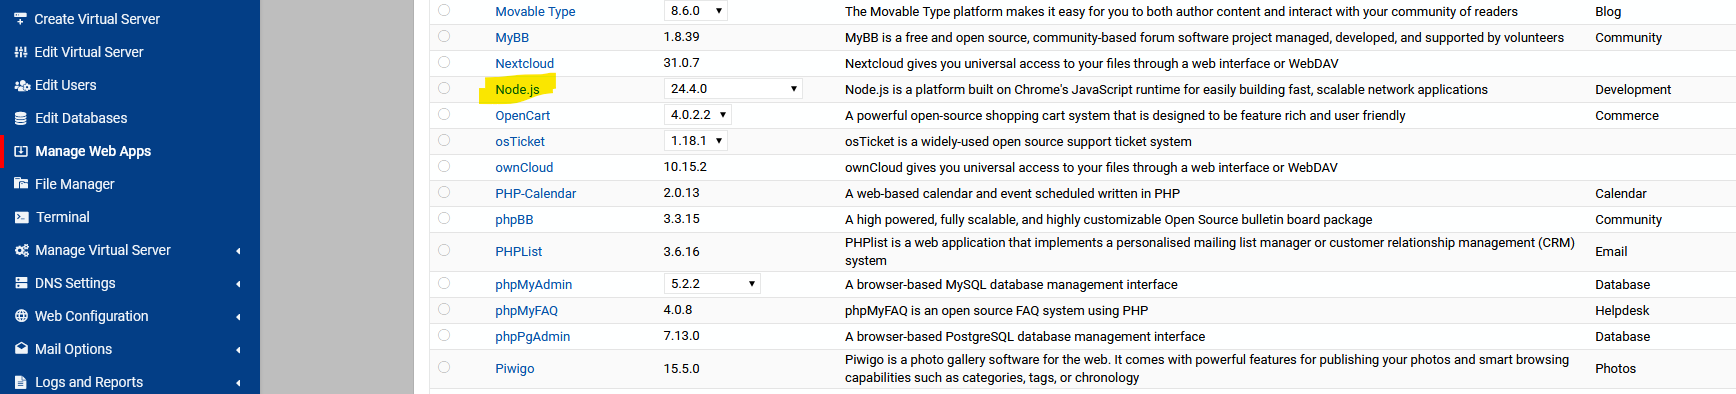Click the Web Configuration globe icon

pos(21,316)
